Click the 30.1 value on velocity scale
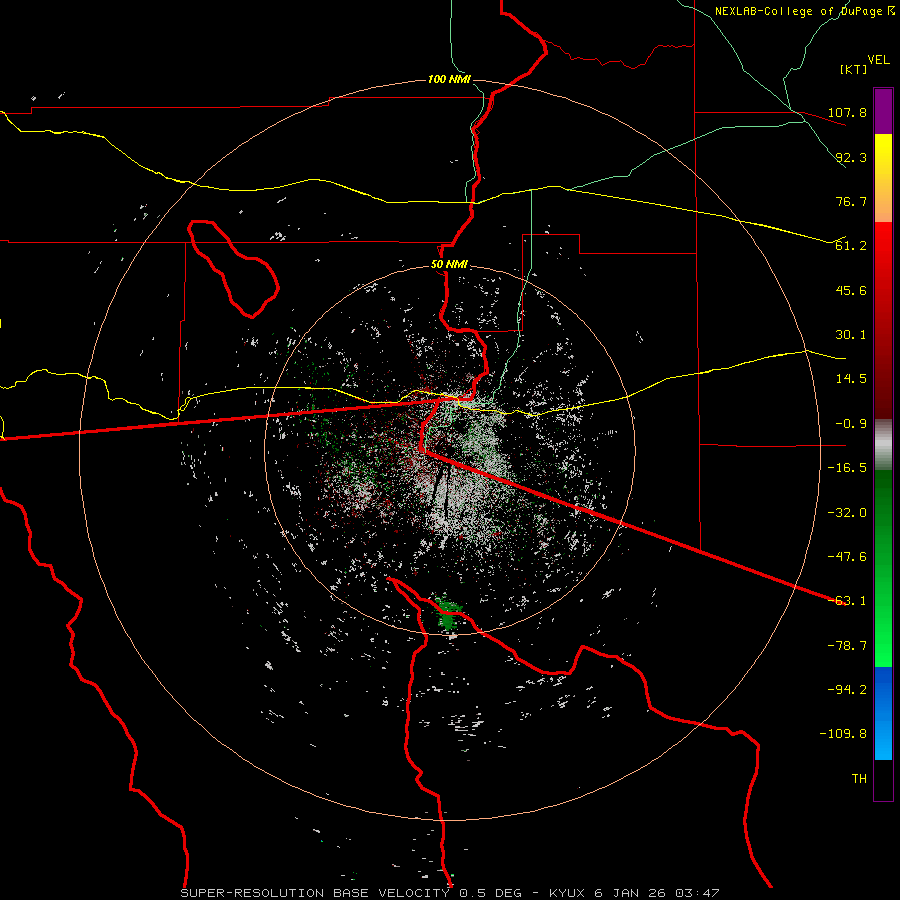 (851, 335)
